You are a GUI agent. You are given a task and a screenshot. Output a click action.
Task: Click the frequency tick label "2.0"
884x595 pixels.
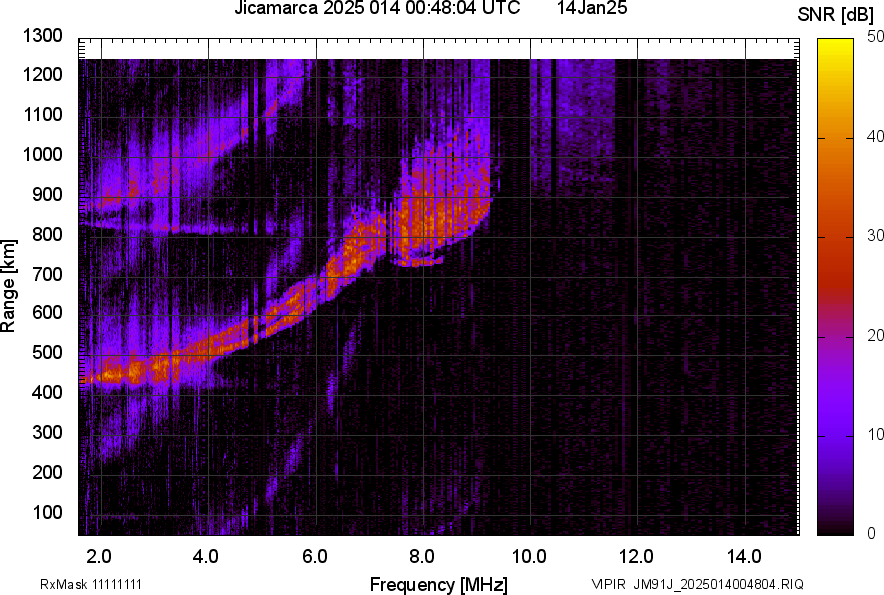[x=99, y=557]
